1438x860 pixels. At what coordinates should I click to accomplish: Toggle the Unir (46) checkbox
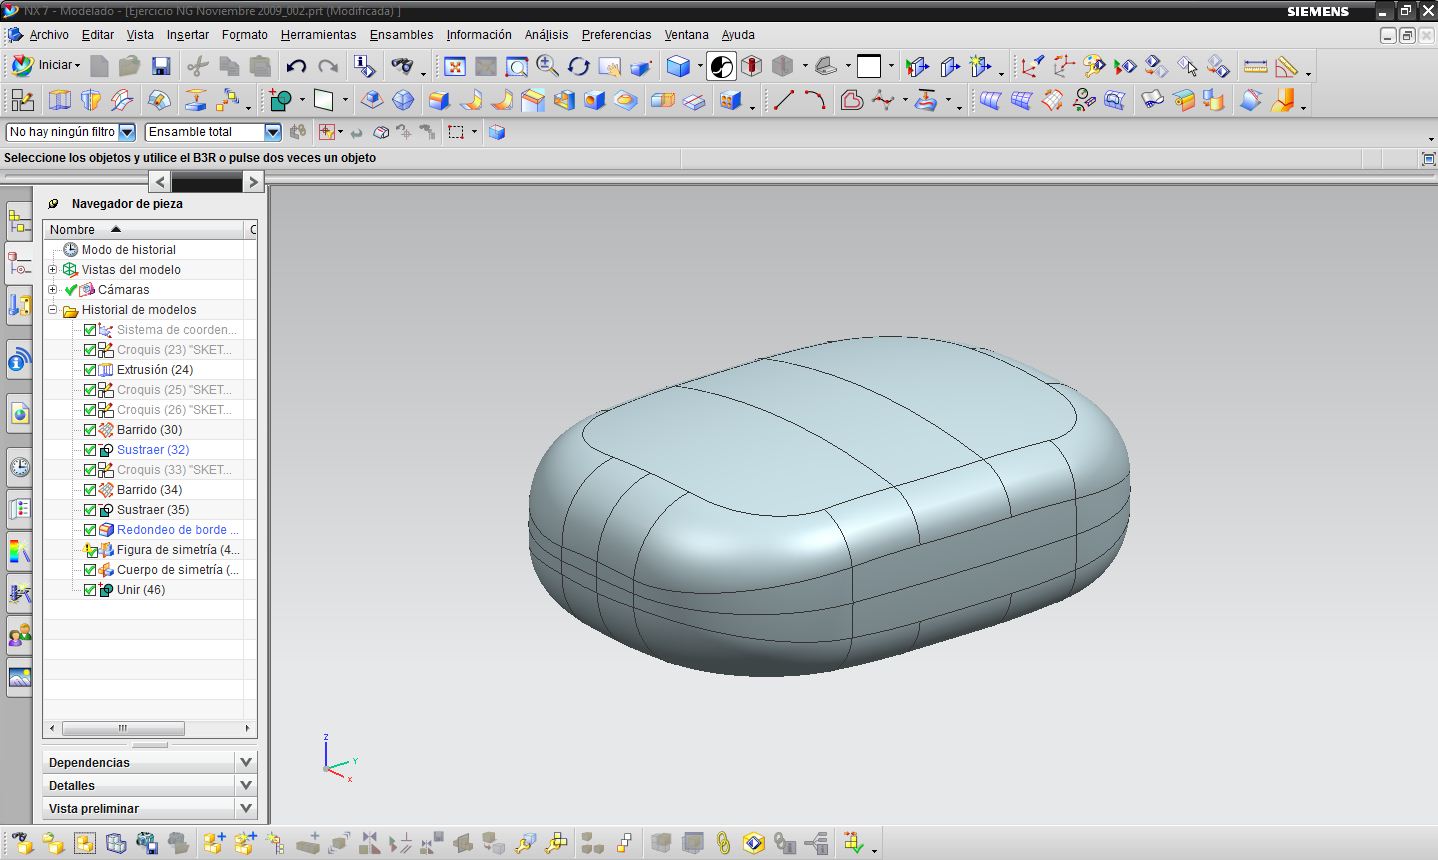click(90, 590)
